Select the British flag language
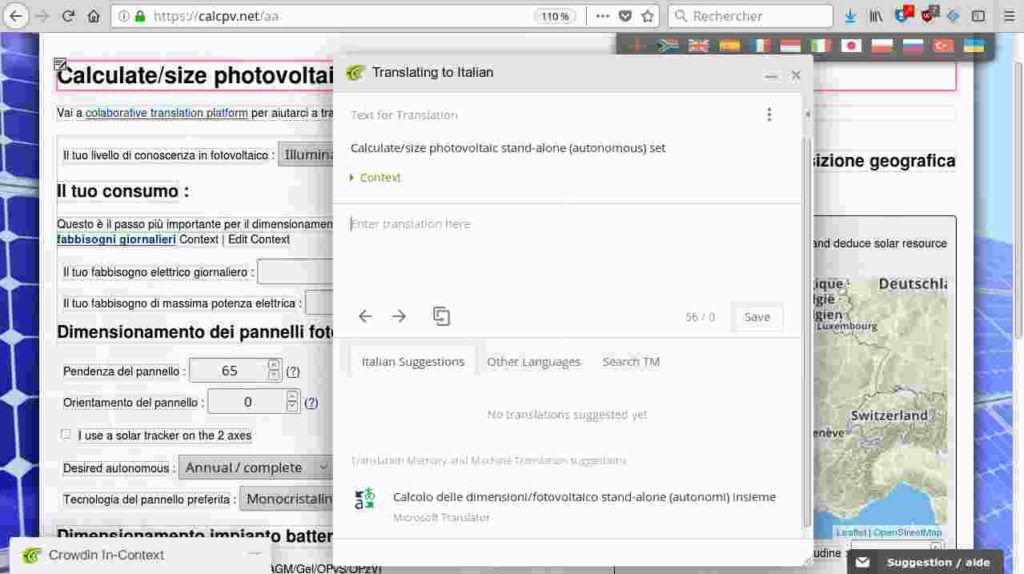This screenshot has height=574, width=1024. click(698, 45)
